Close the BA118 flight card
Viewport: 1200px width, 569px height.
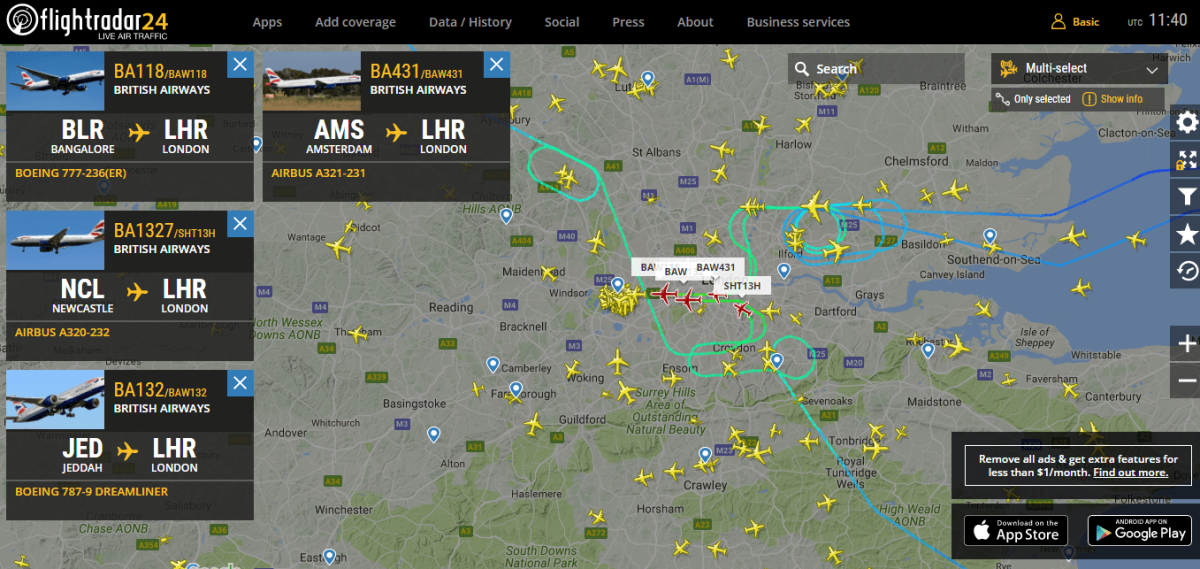[240, 65]
